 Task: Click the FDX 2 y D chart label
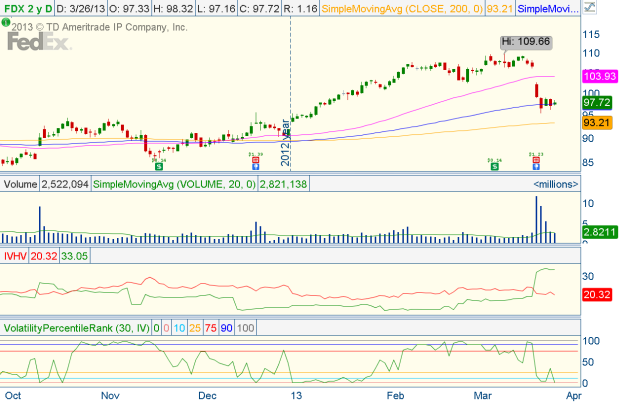(x=28, y=9)
